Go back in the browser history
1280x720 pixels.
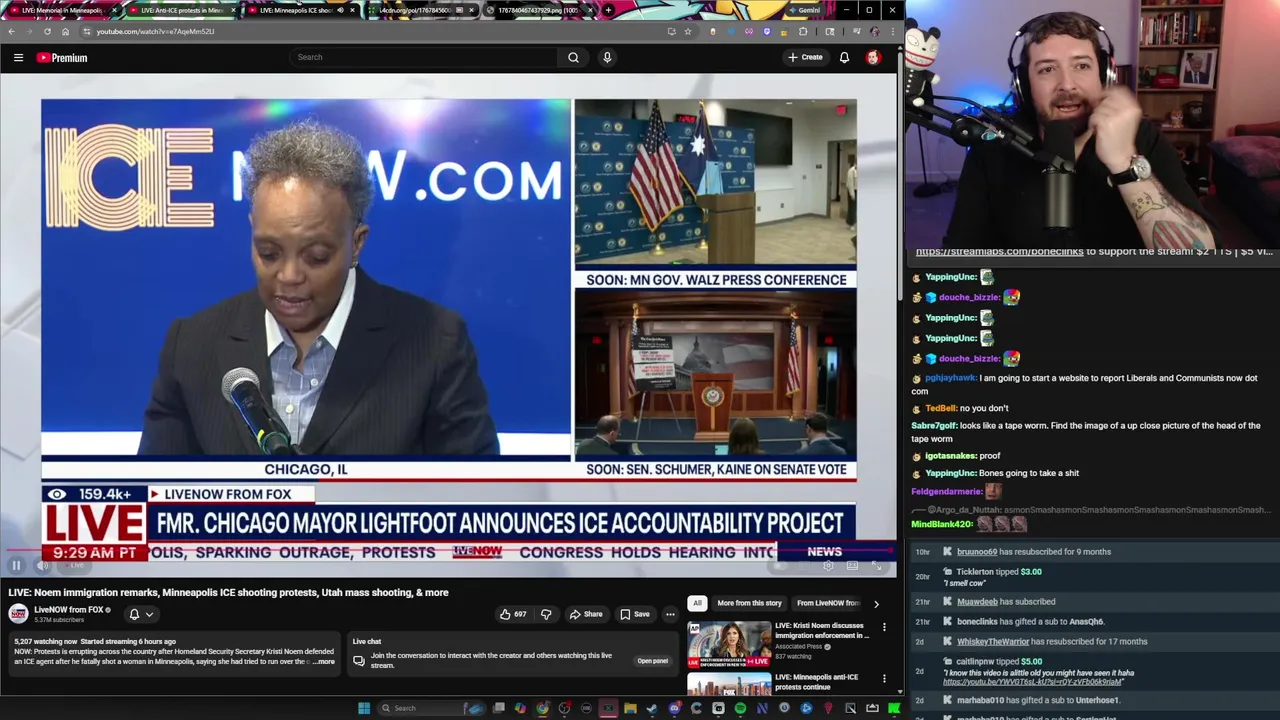click(x=12, y=31)
